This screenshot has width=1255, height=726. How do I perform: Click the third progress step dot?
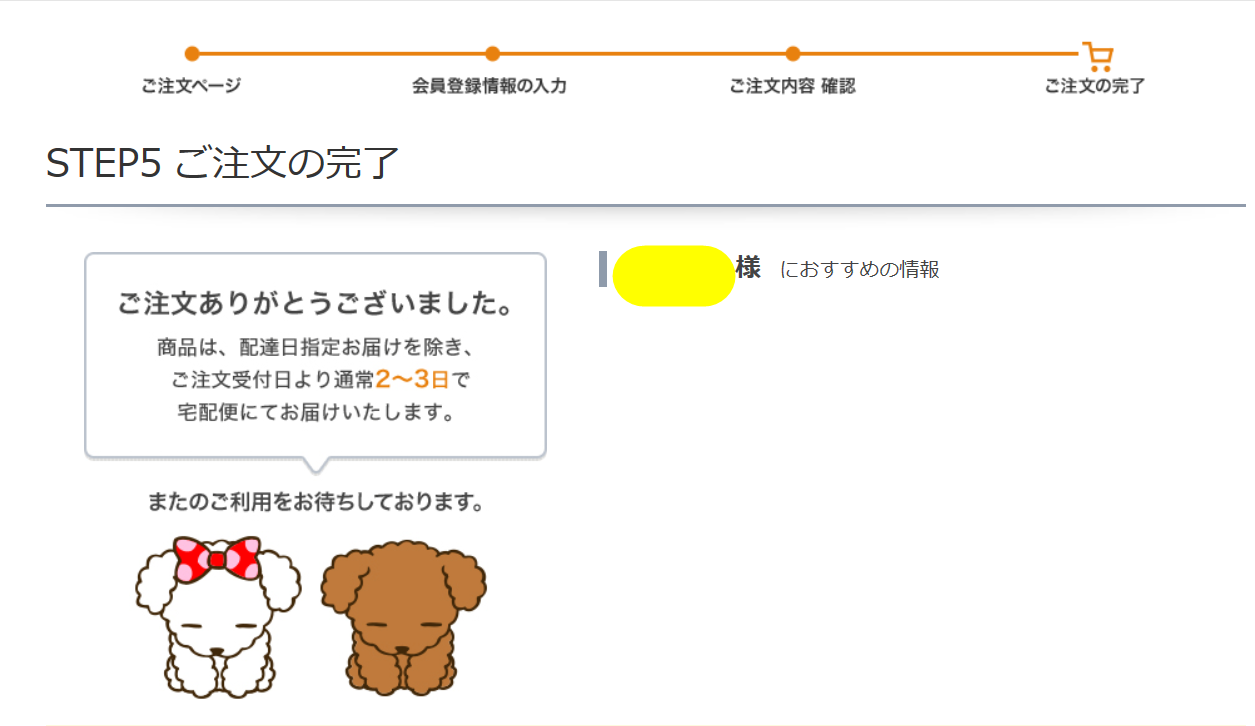coord(793,54)
